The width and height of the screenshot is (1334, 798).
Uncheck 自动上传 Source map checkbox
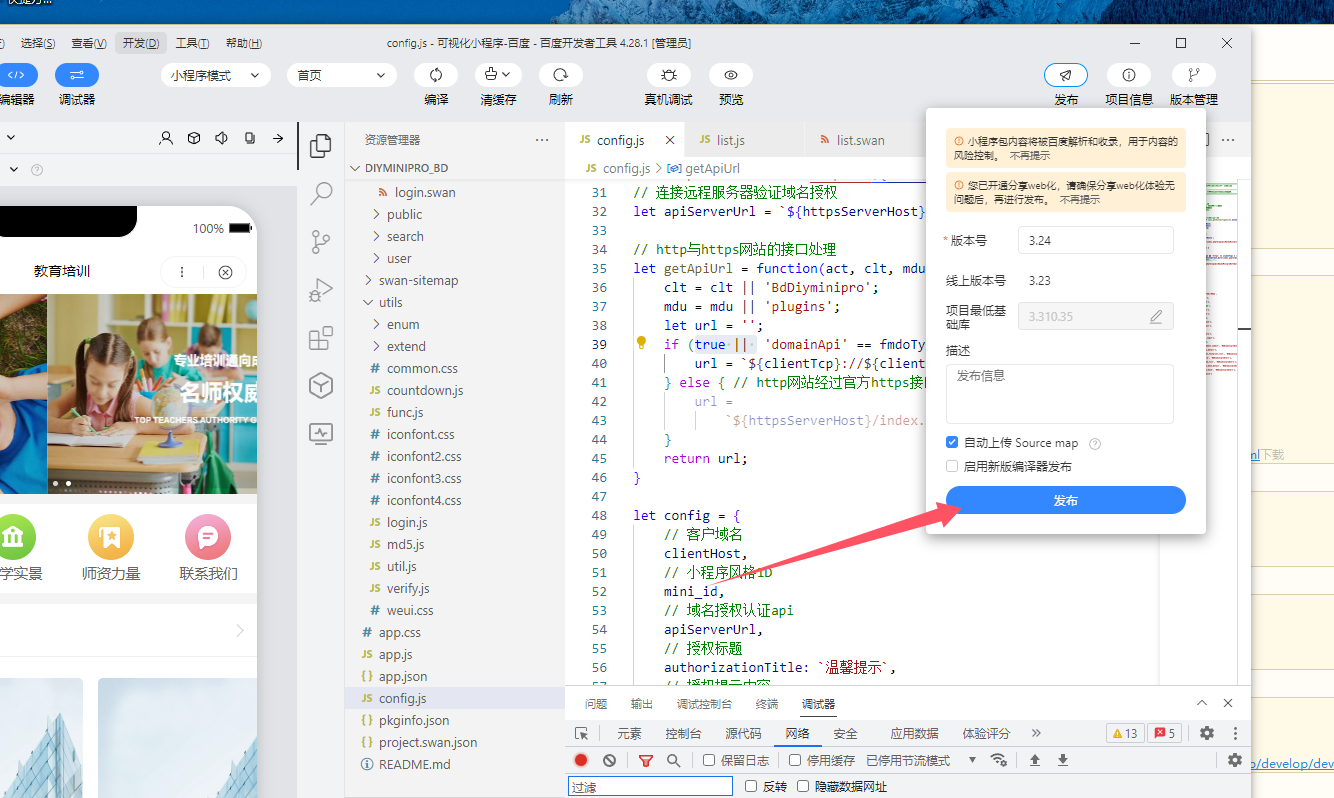(x=952, y=442)
